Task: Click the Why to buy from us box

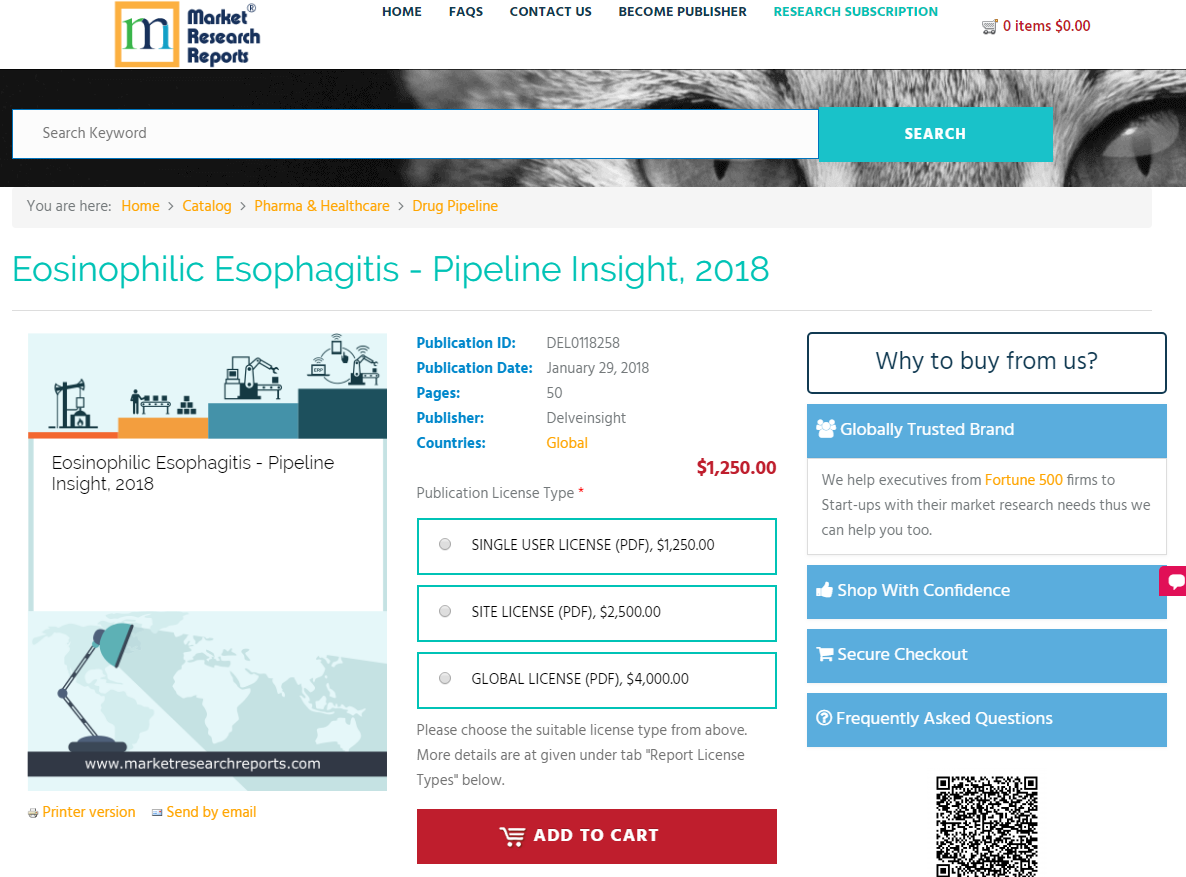Action: click(986, 362)
